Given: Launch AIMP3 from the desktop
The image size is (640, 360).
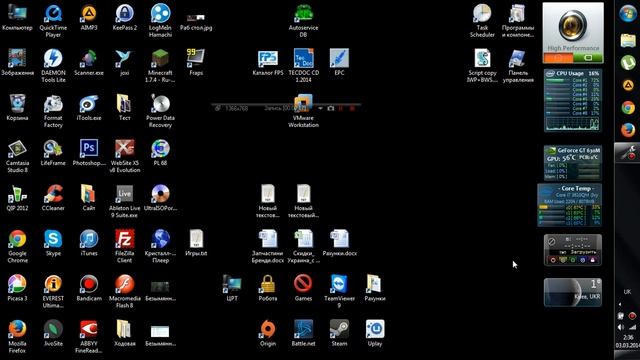Looking at the screenshot, I should (89, 17).
